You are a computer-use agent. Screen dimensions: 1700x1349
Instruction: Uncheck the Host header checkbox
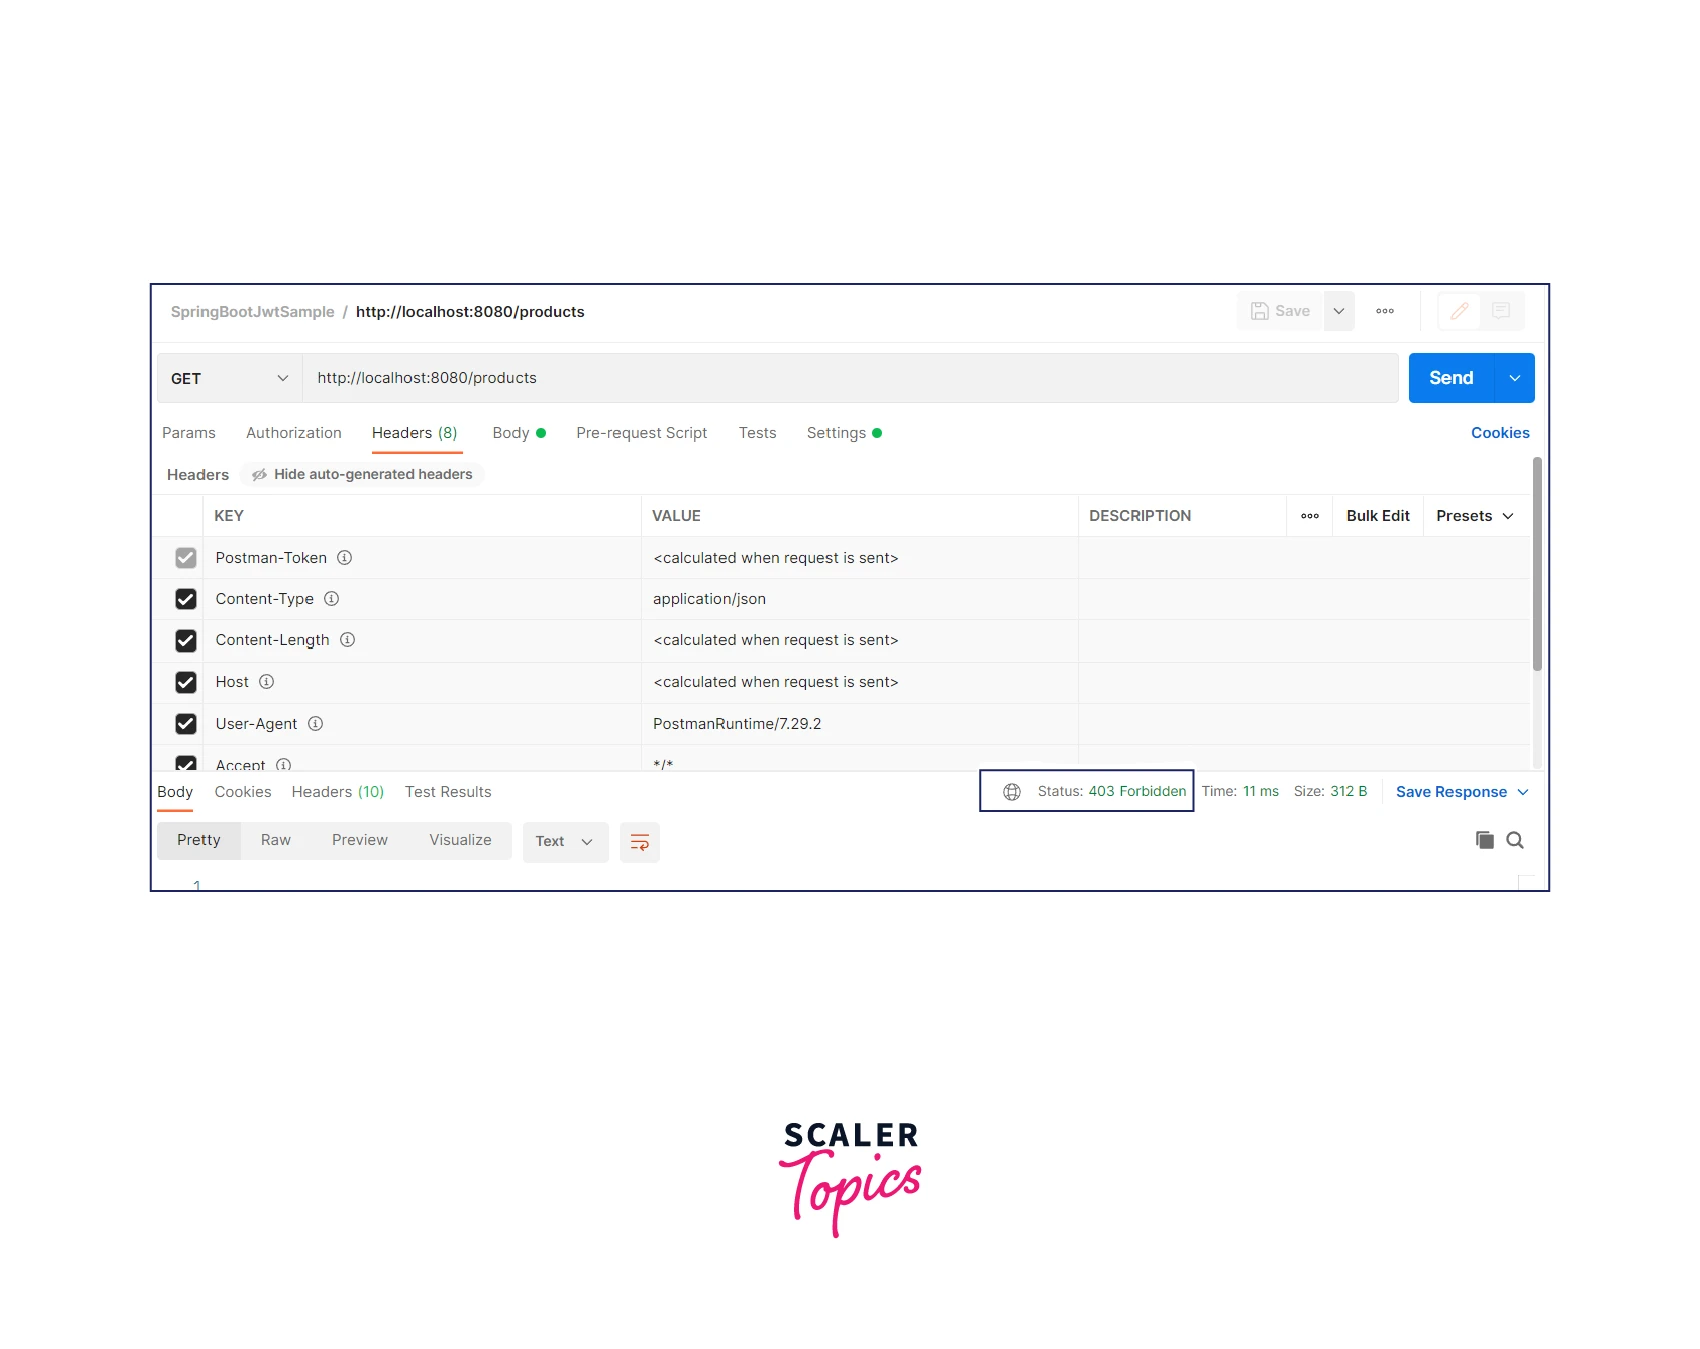[186, 682]
